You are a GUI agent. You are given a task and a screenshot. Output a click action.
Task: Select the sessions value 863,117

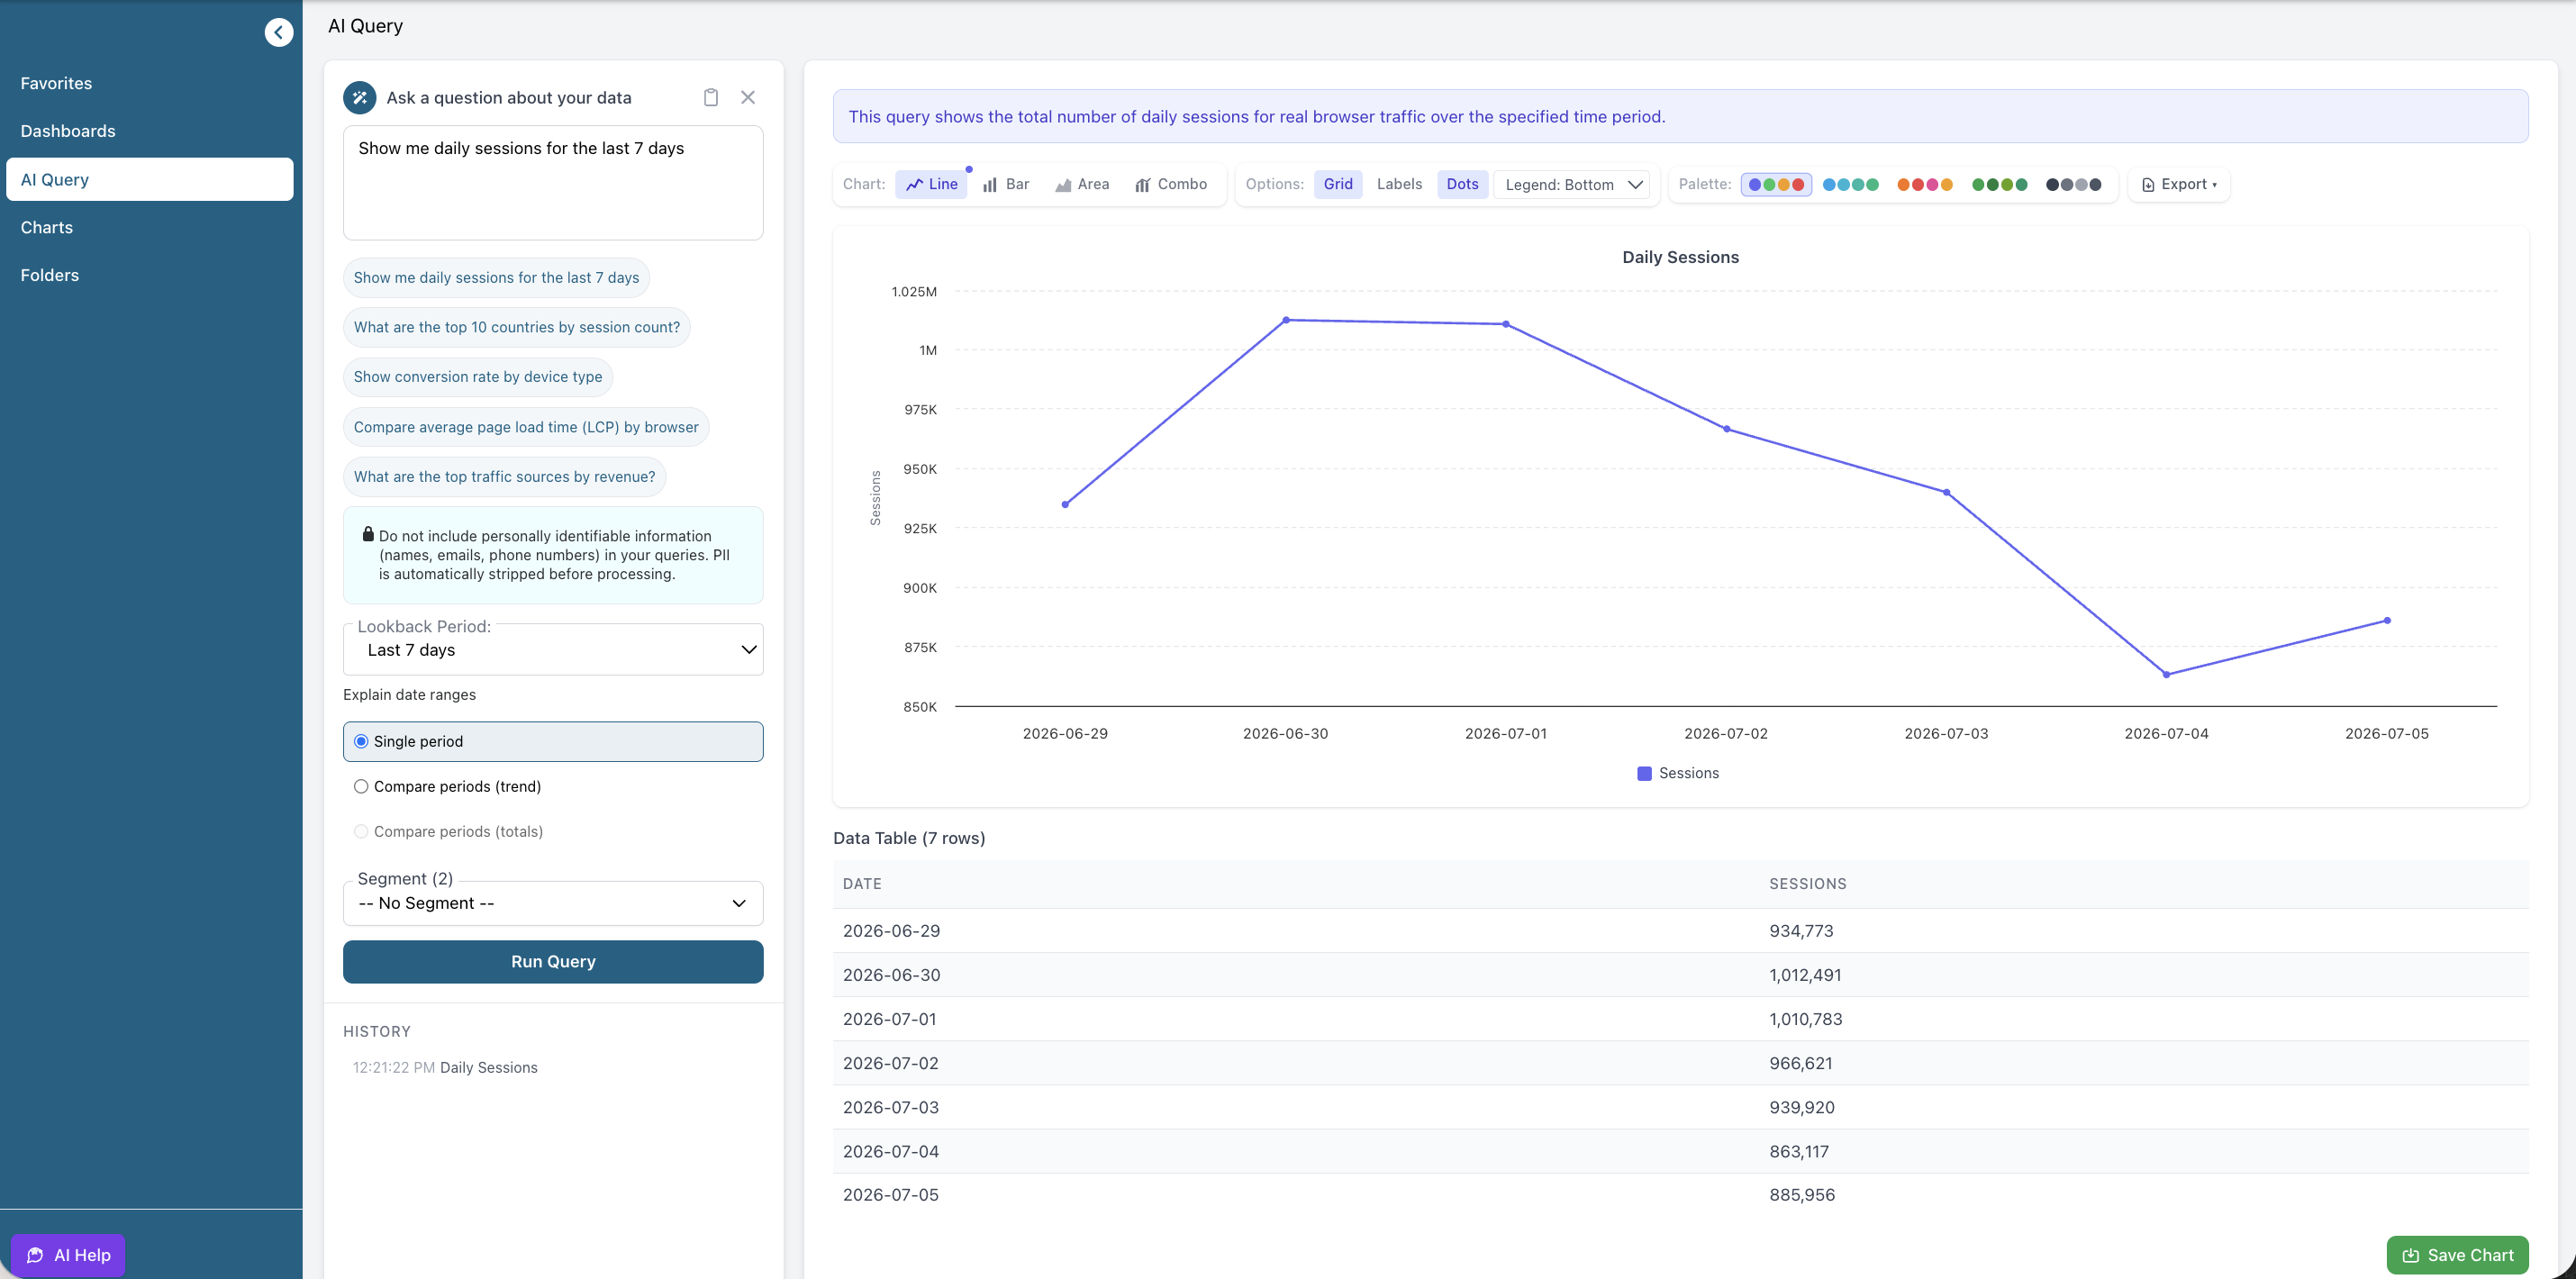[1799, 1151]
